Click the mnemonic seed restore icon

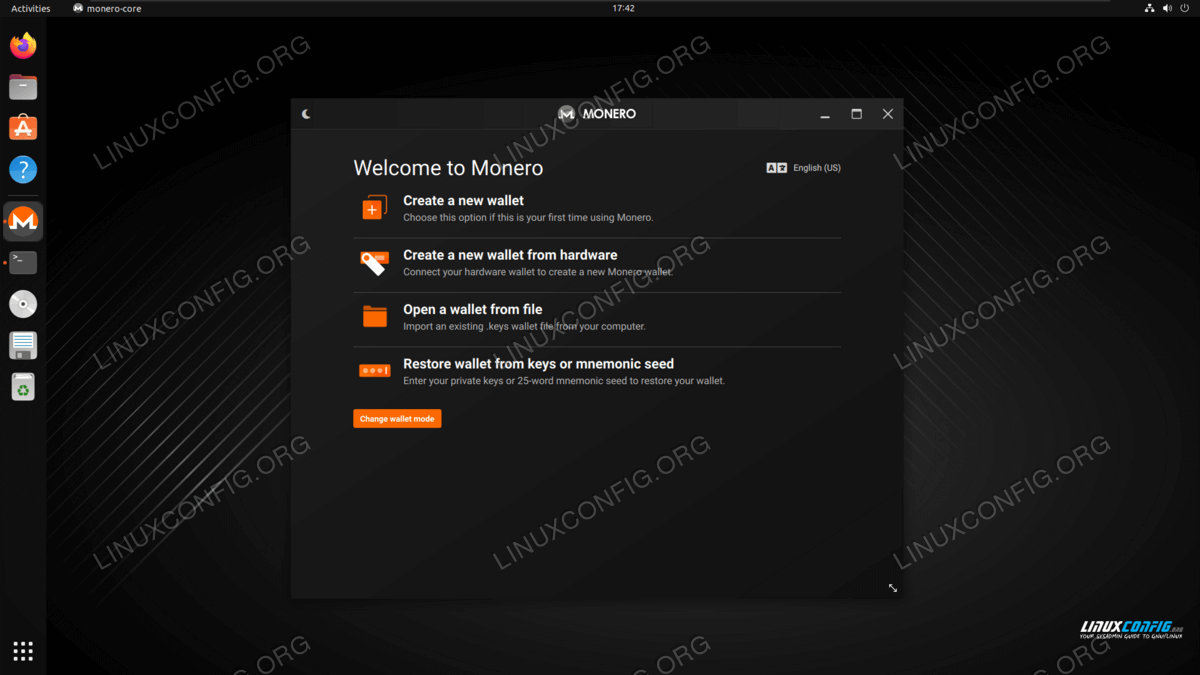pyautogui.click(x=374, y=371)
